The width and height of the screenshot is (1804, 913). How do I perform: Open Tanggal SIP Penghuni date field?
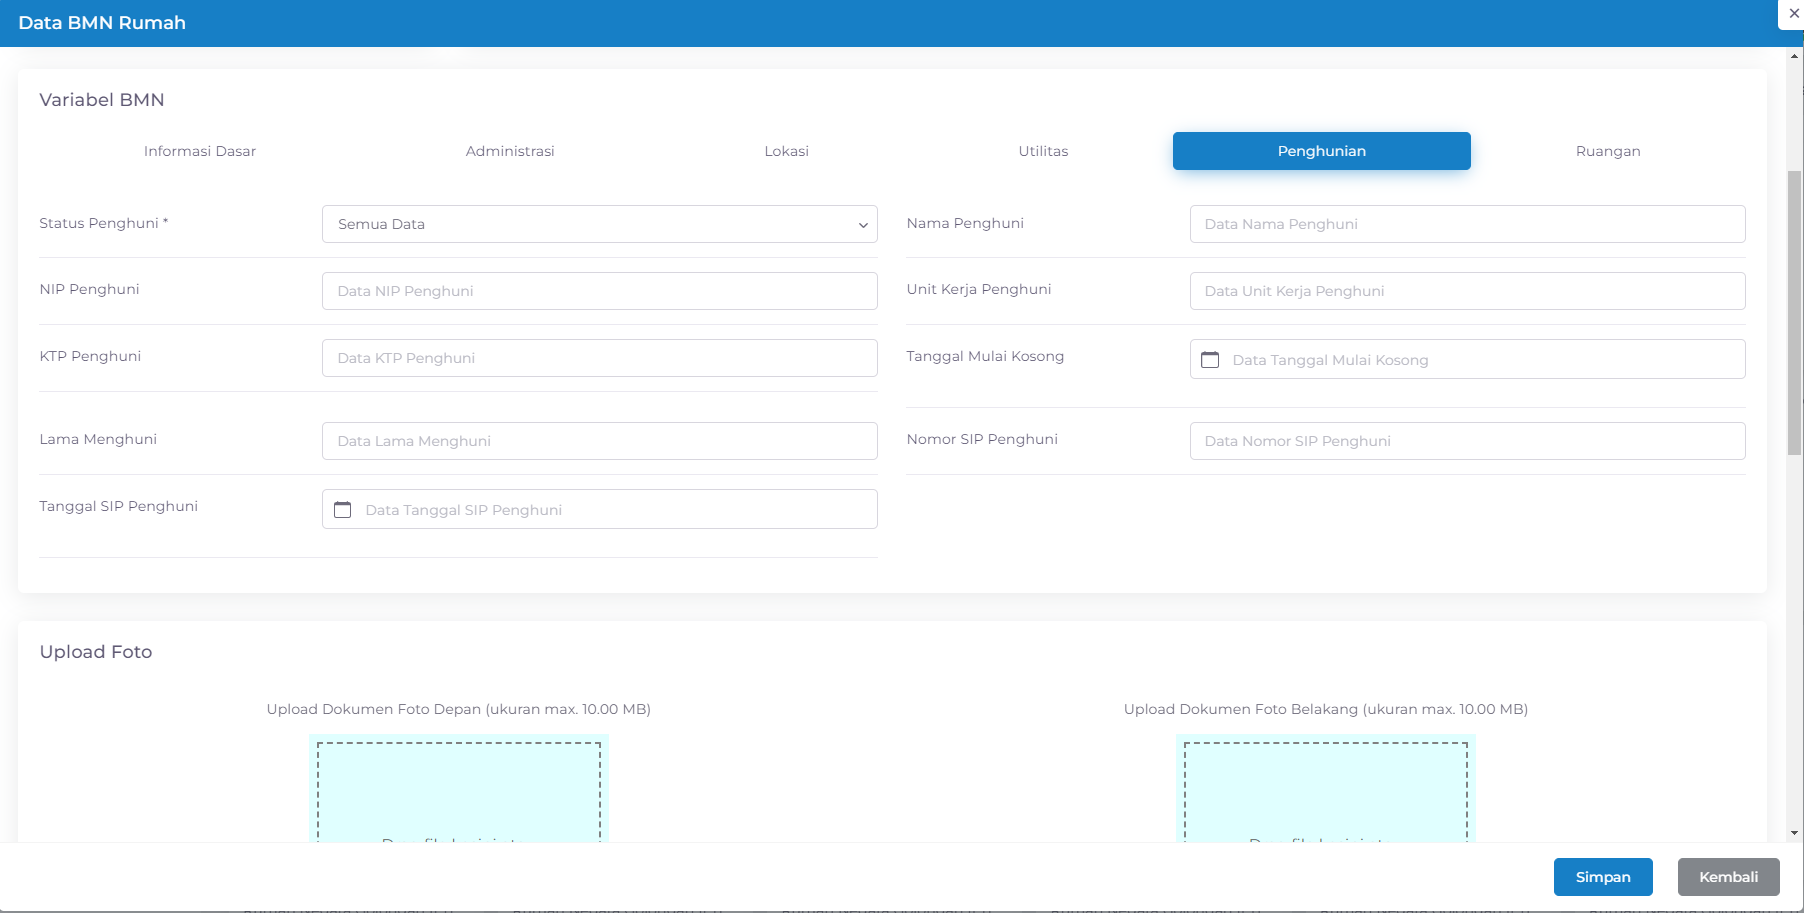pos(600,509)
